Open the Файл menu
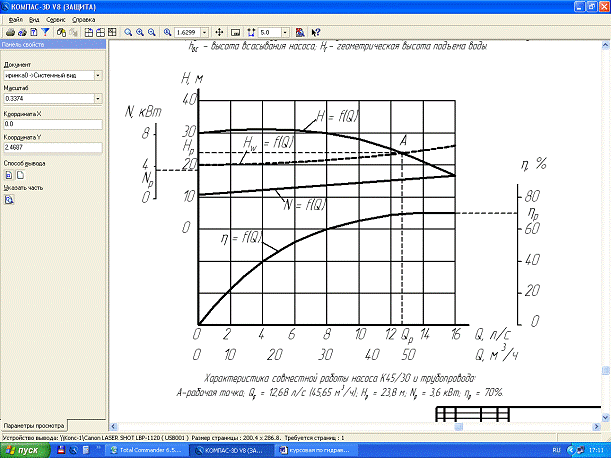 click(12, 19)
